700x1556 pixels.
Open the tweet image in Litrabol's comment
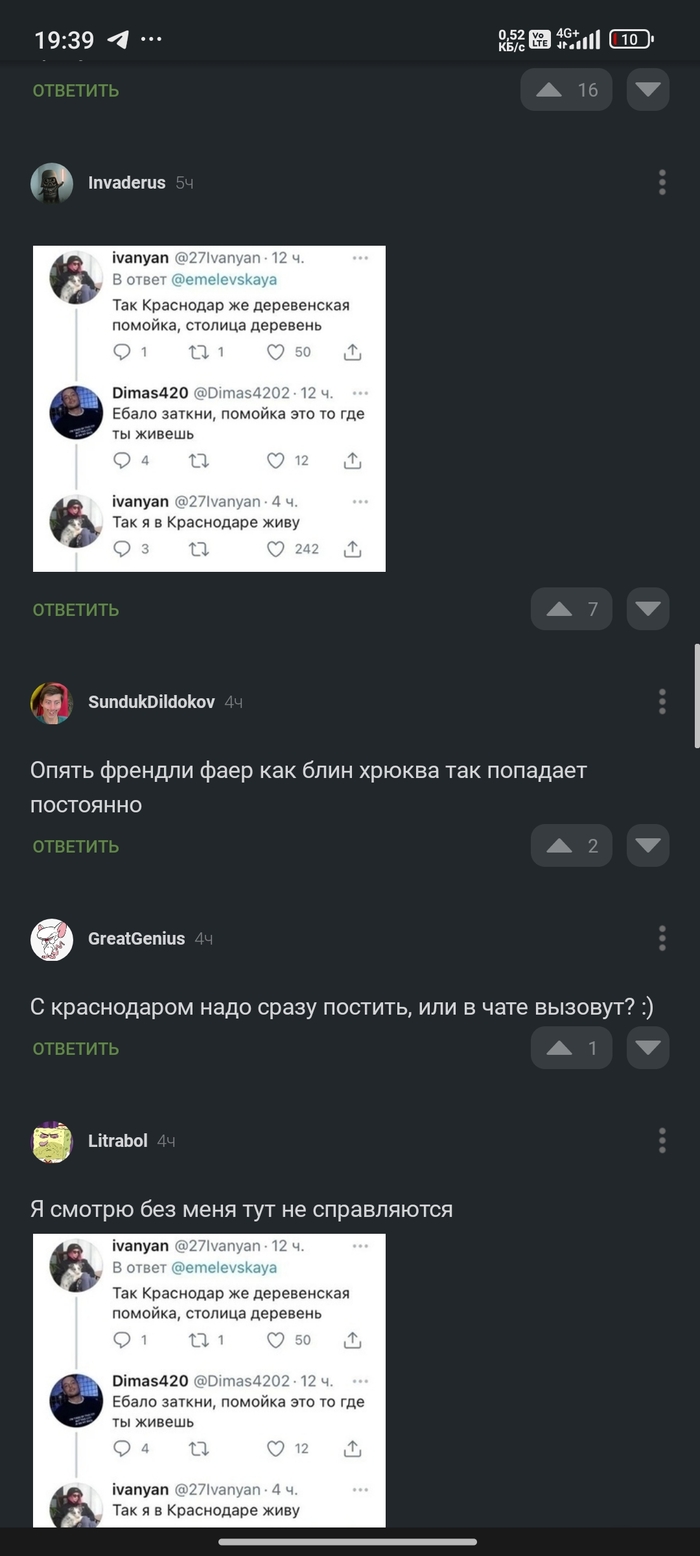(209, 1380)
